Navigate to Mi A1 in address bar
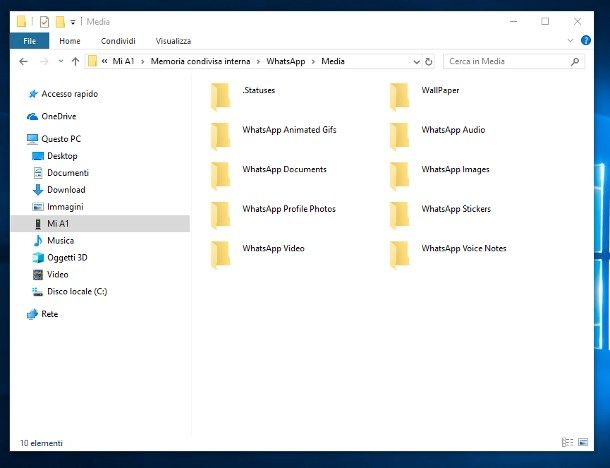Image resolution: width=610 pixels, height=468 pixels. pyautogui.click(x=123, y=61)
